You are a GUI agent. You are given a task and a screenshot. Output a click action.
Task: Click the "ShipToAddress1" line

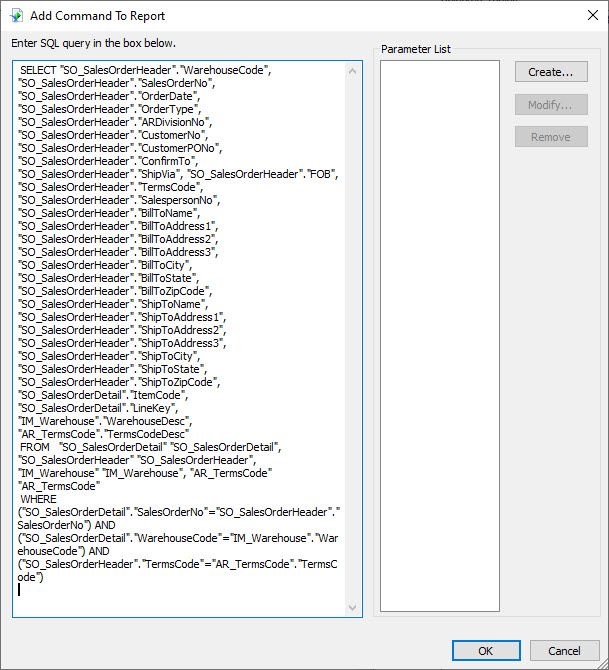tap(122, 317)
